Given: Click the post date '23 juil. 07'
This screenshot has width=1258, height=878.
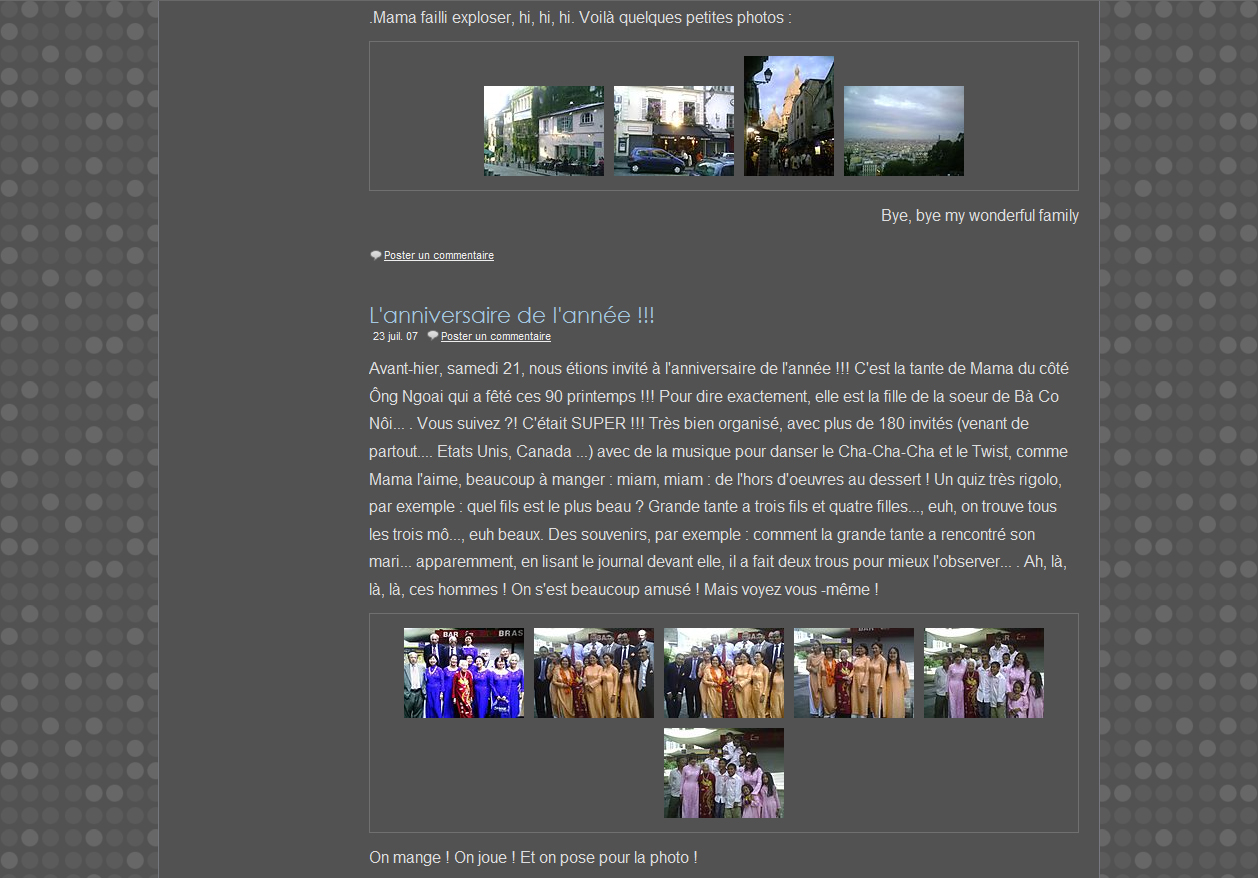Looking at the screenshot, I should 395,337.
